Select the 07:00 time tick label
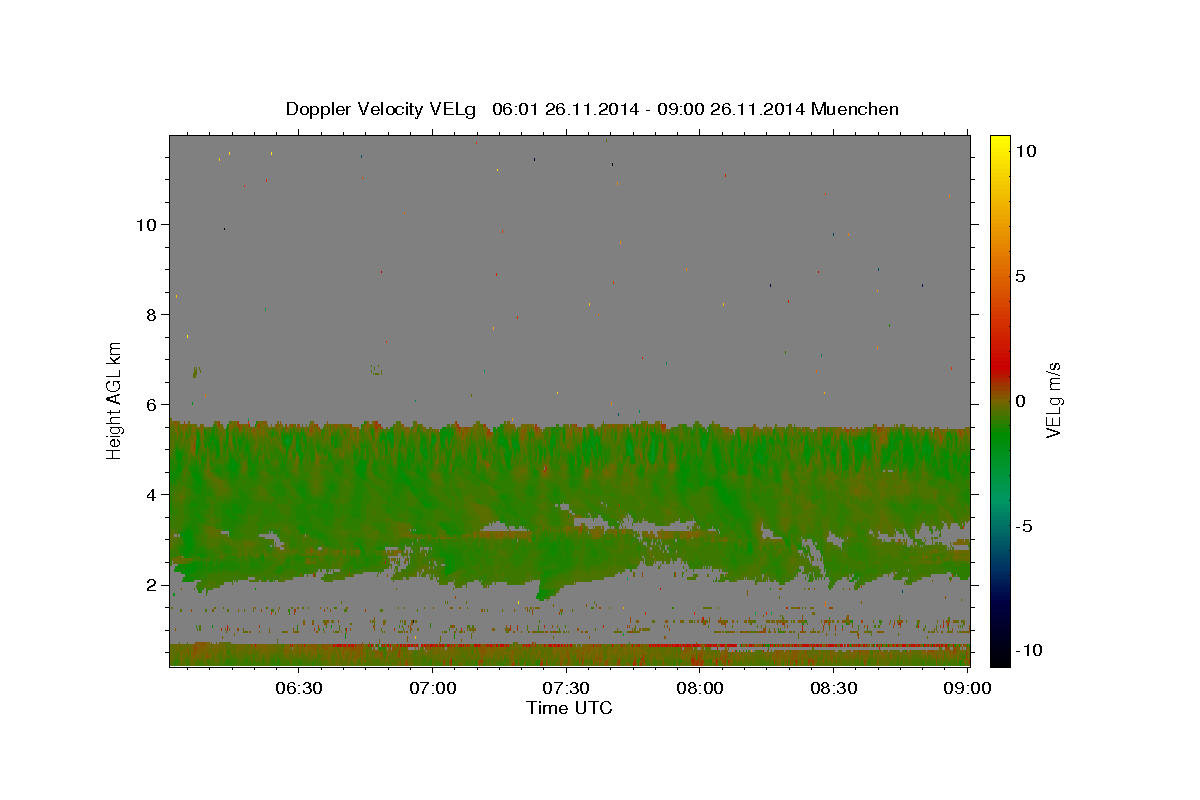This screenshot has height=800, width=1200. [434, 688]
